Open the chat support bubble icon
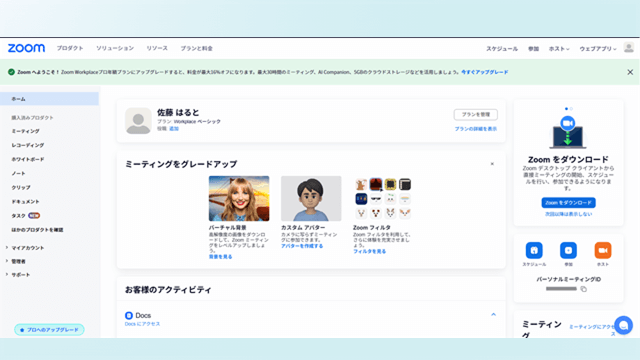The image size is (640, 360). tap(623, 325)
